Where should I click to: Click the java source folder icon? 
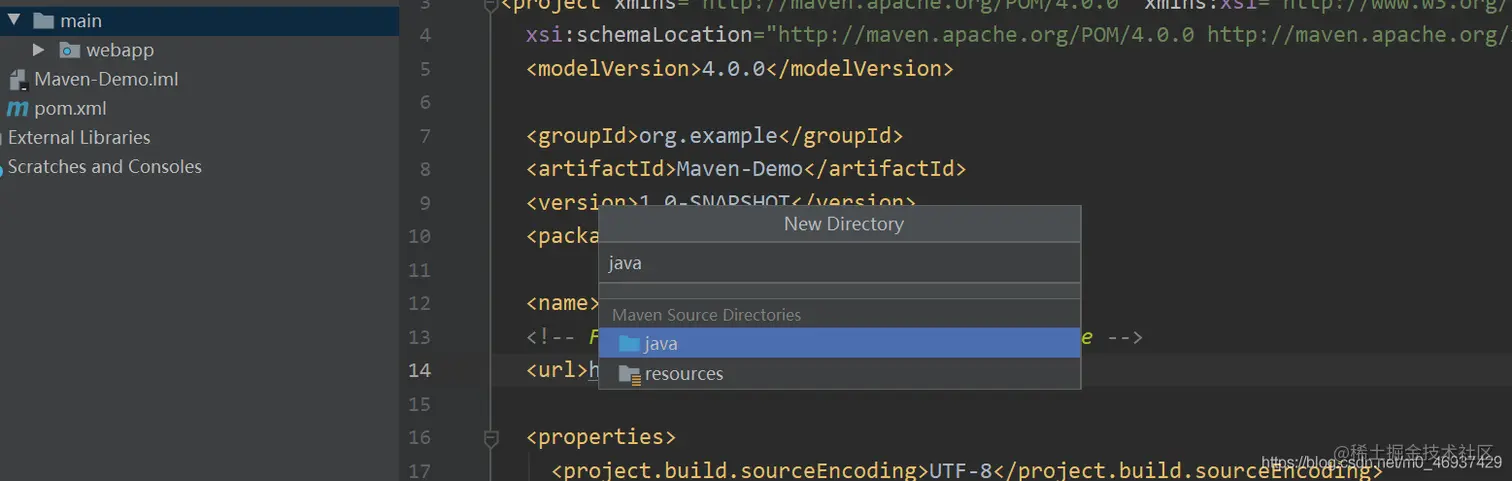coord(629,343)
